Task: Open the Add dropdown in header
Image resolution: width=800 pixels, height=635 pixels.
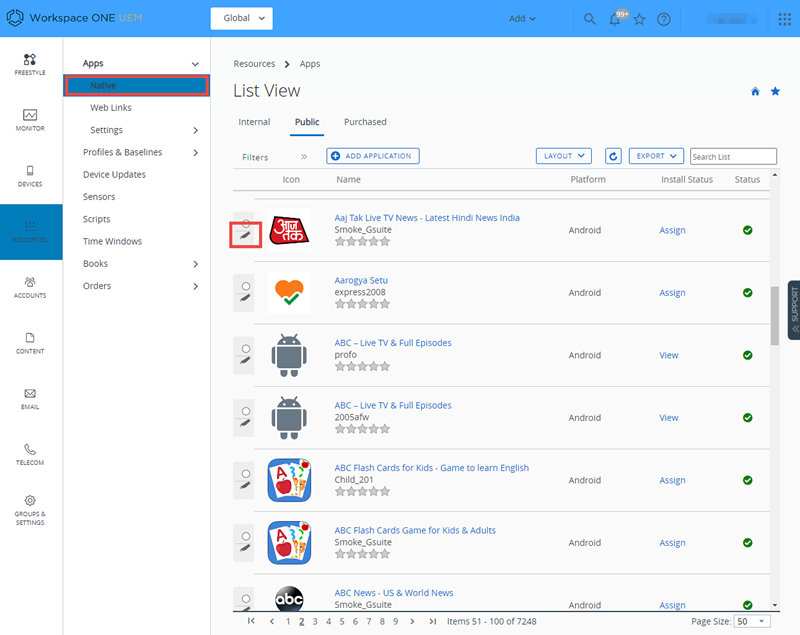Action: (x=522, y=19)
